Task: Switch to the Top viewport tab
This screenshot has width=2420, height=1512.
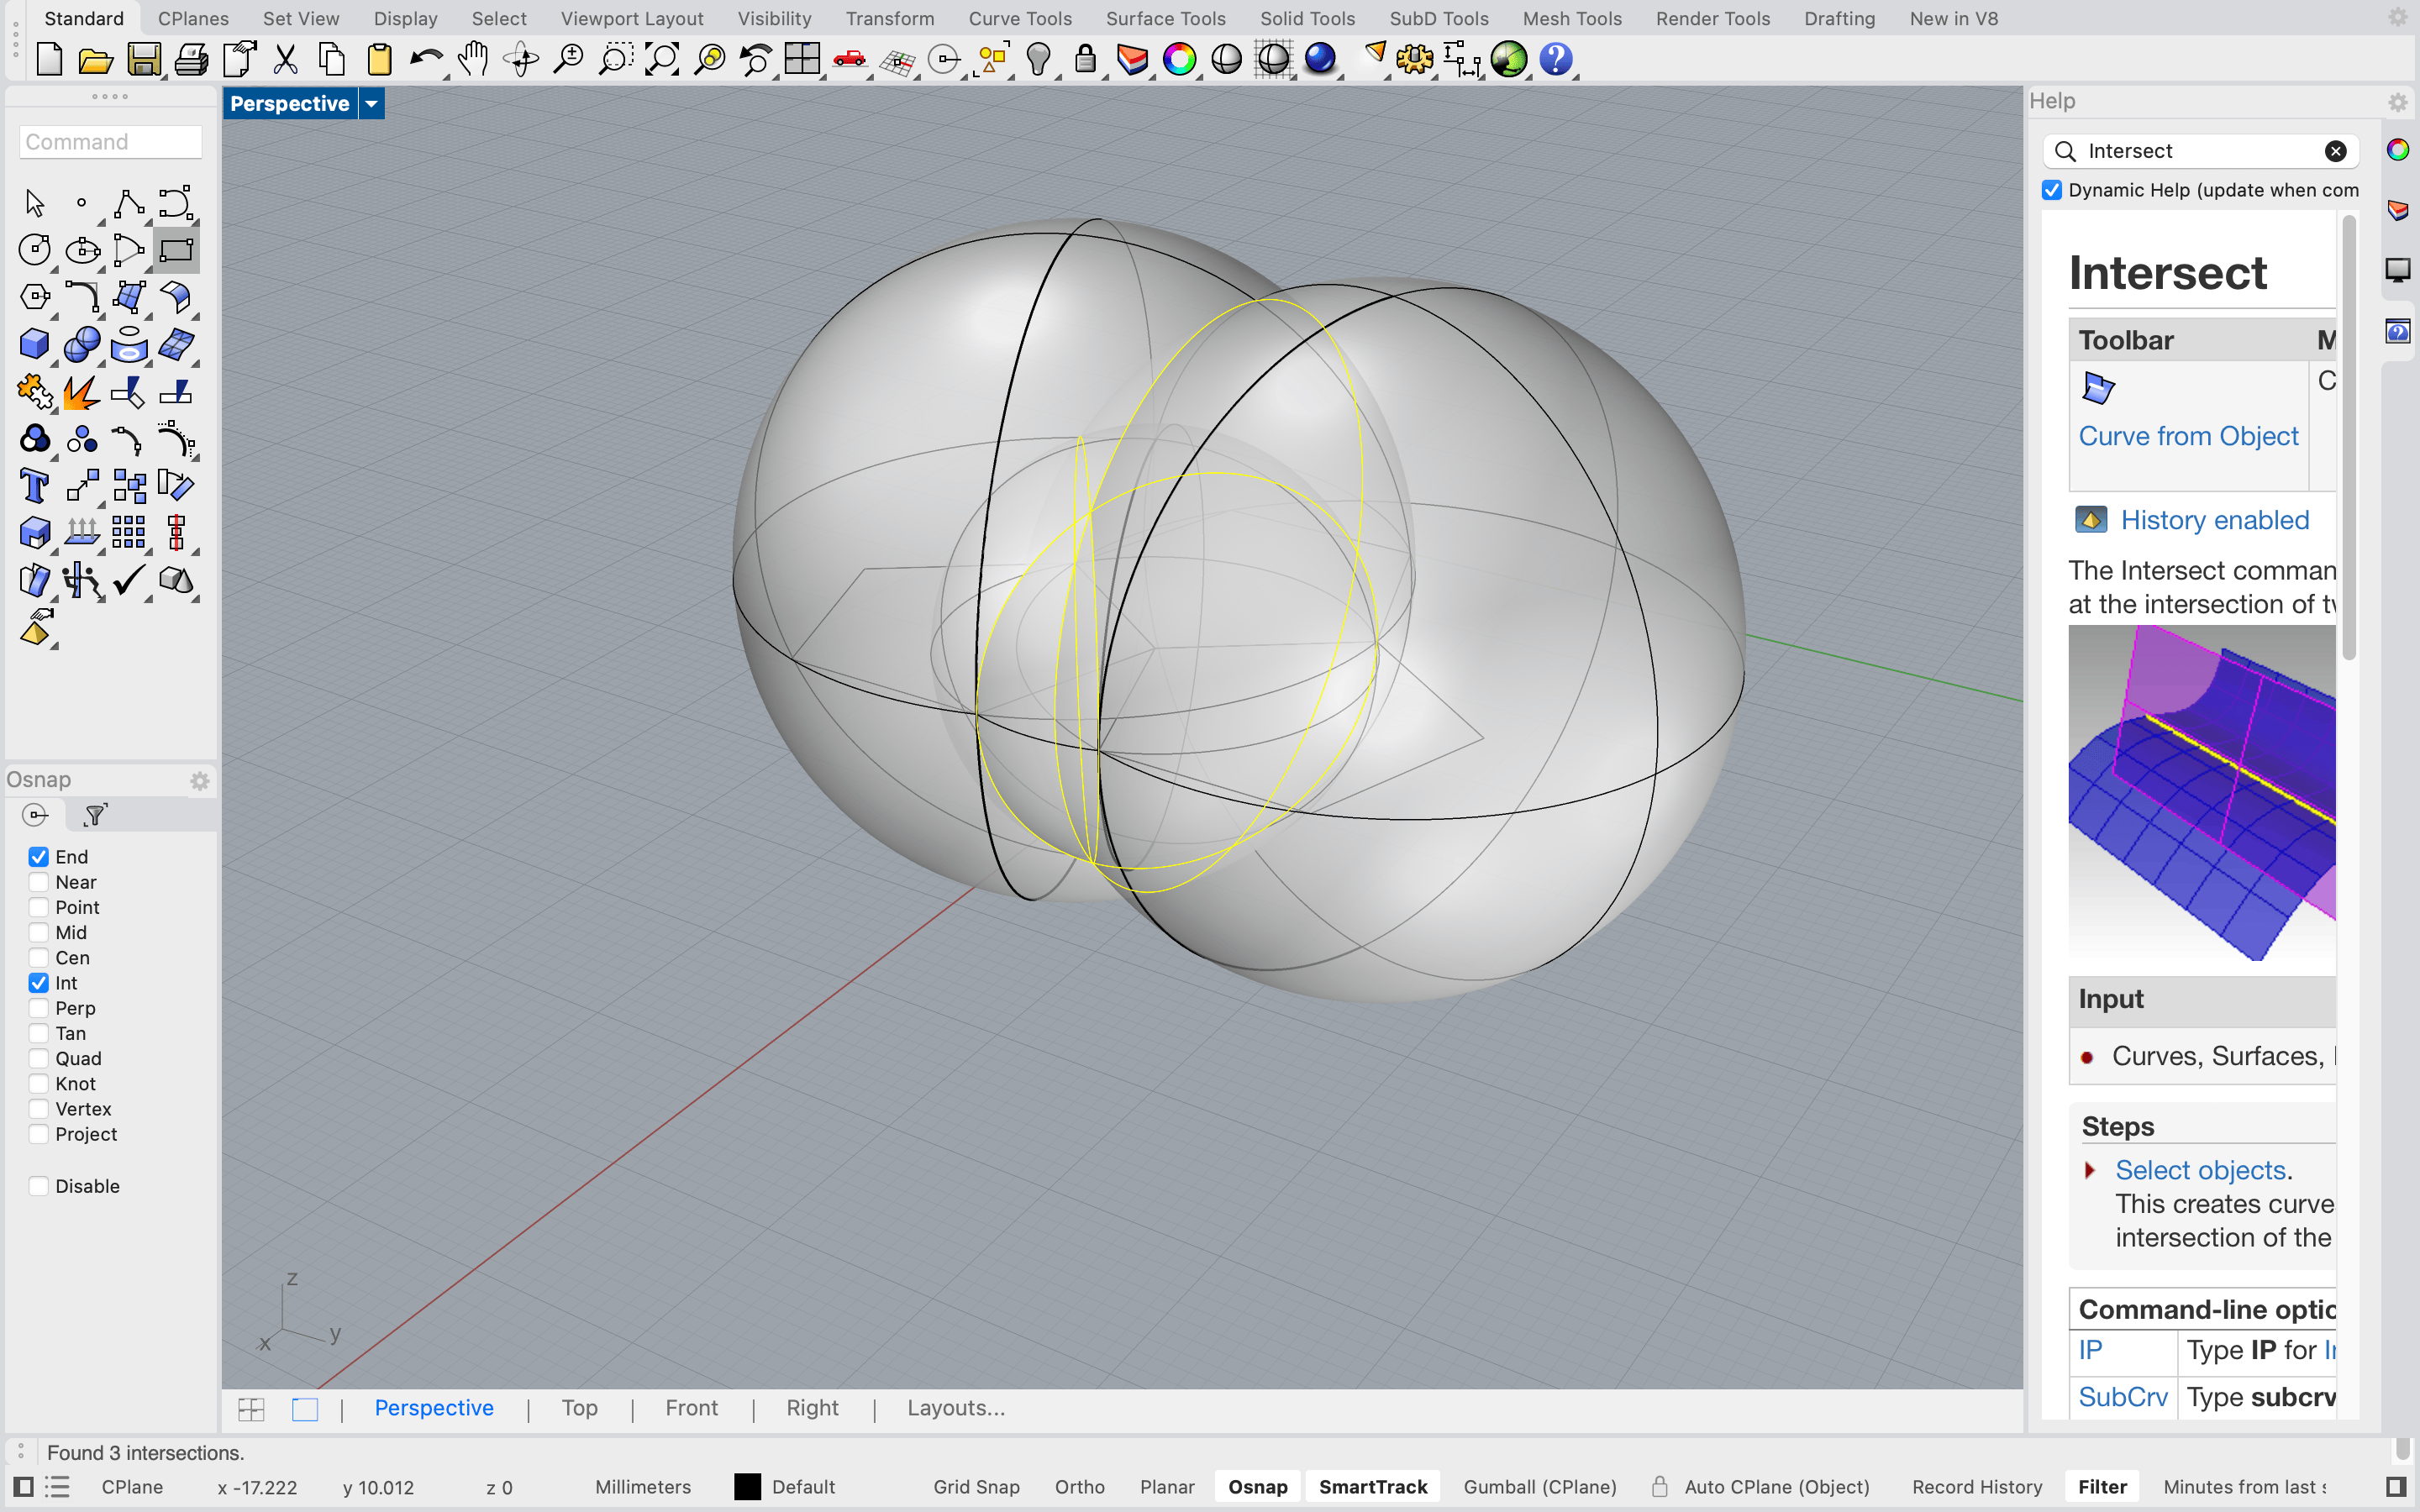Action: pos(579,1408)
